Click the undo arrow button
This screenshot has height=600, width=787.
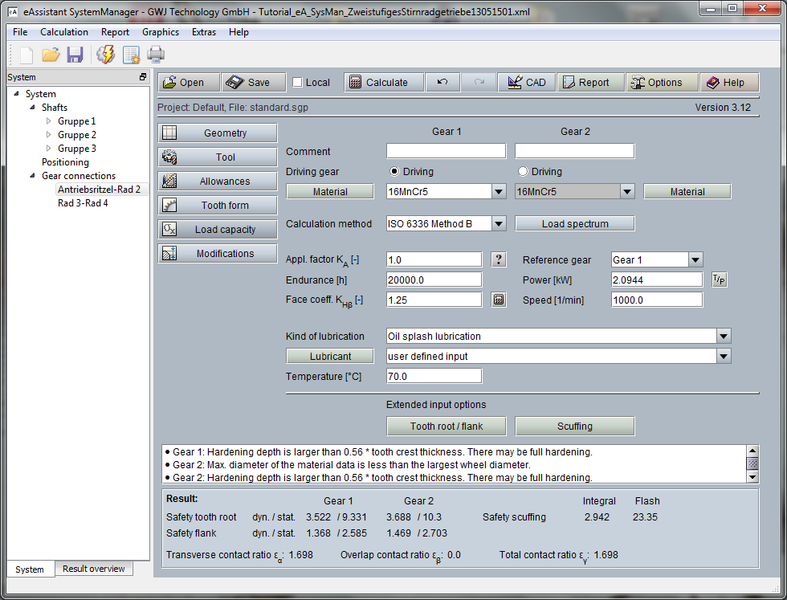tap(442, 83)
